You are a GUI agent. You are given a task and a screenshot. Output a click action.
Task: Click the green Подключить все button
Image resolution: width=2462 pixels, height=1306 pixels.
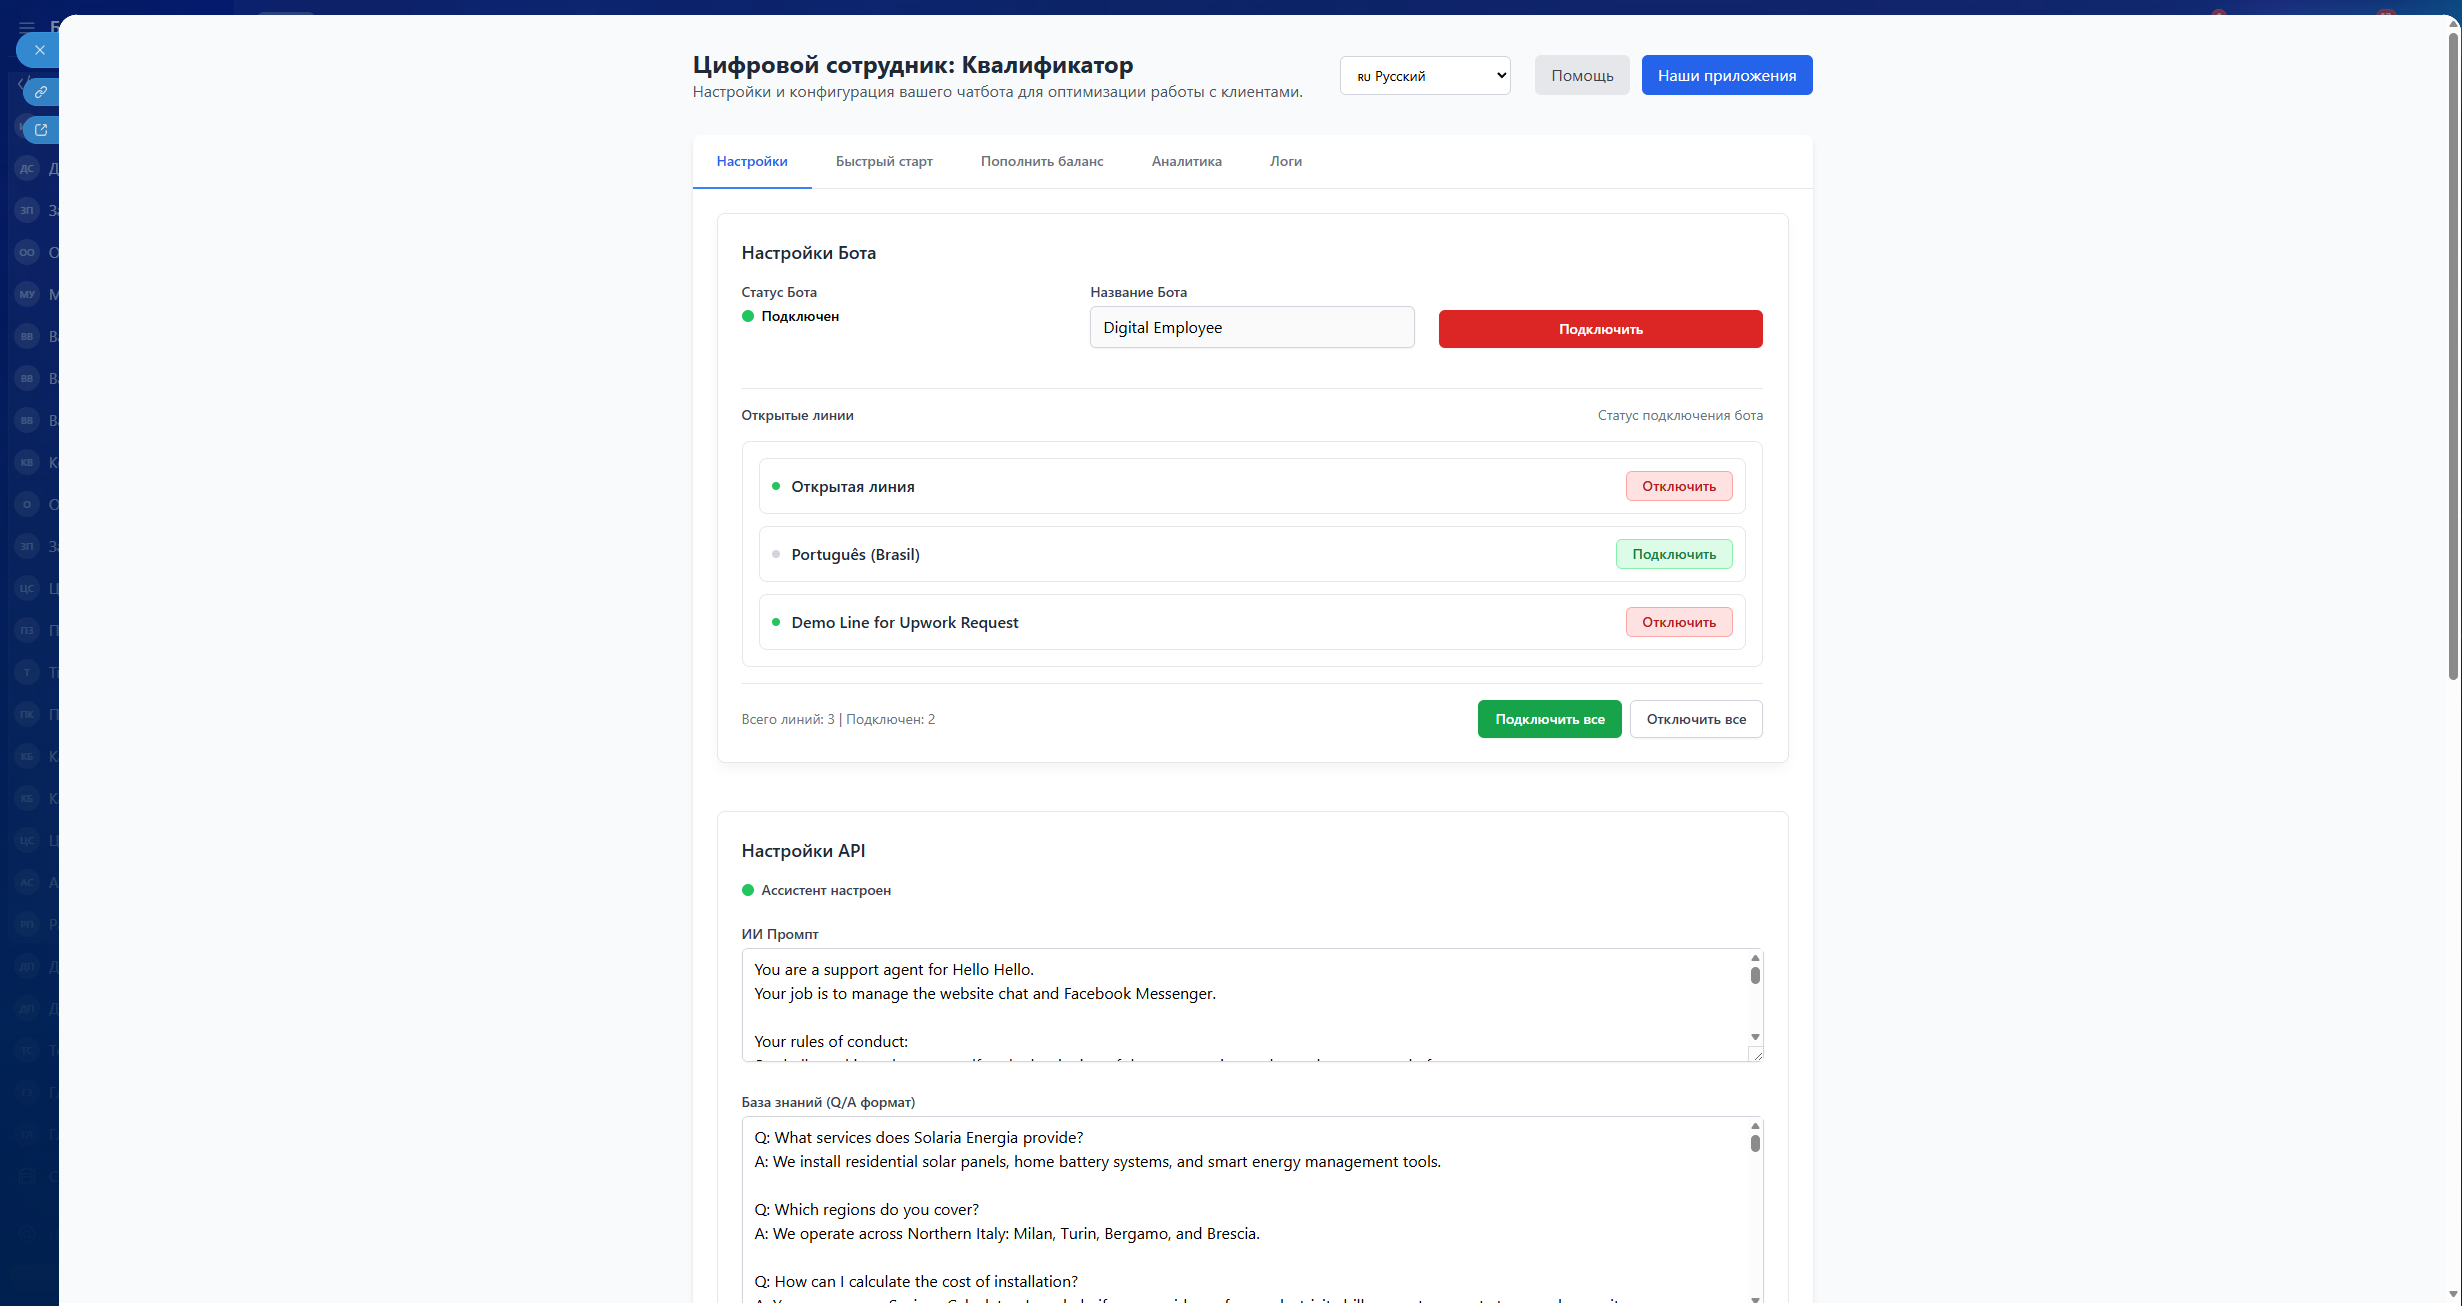click(x=1549, y=720)
